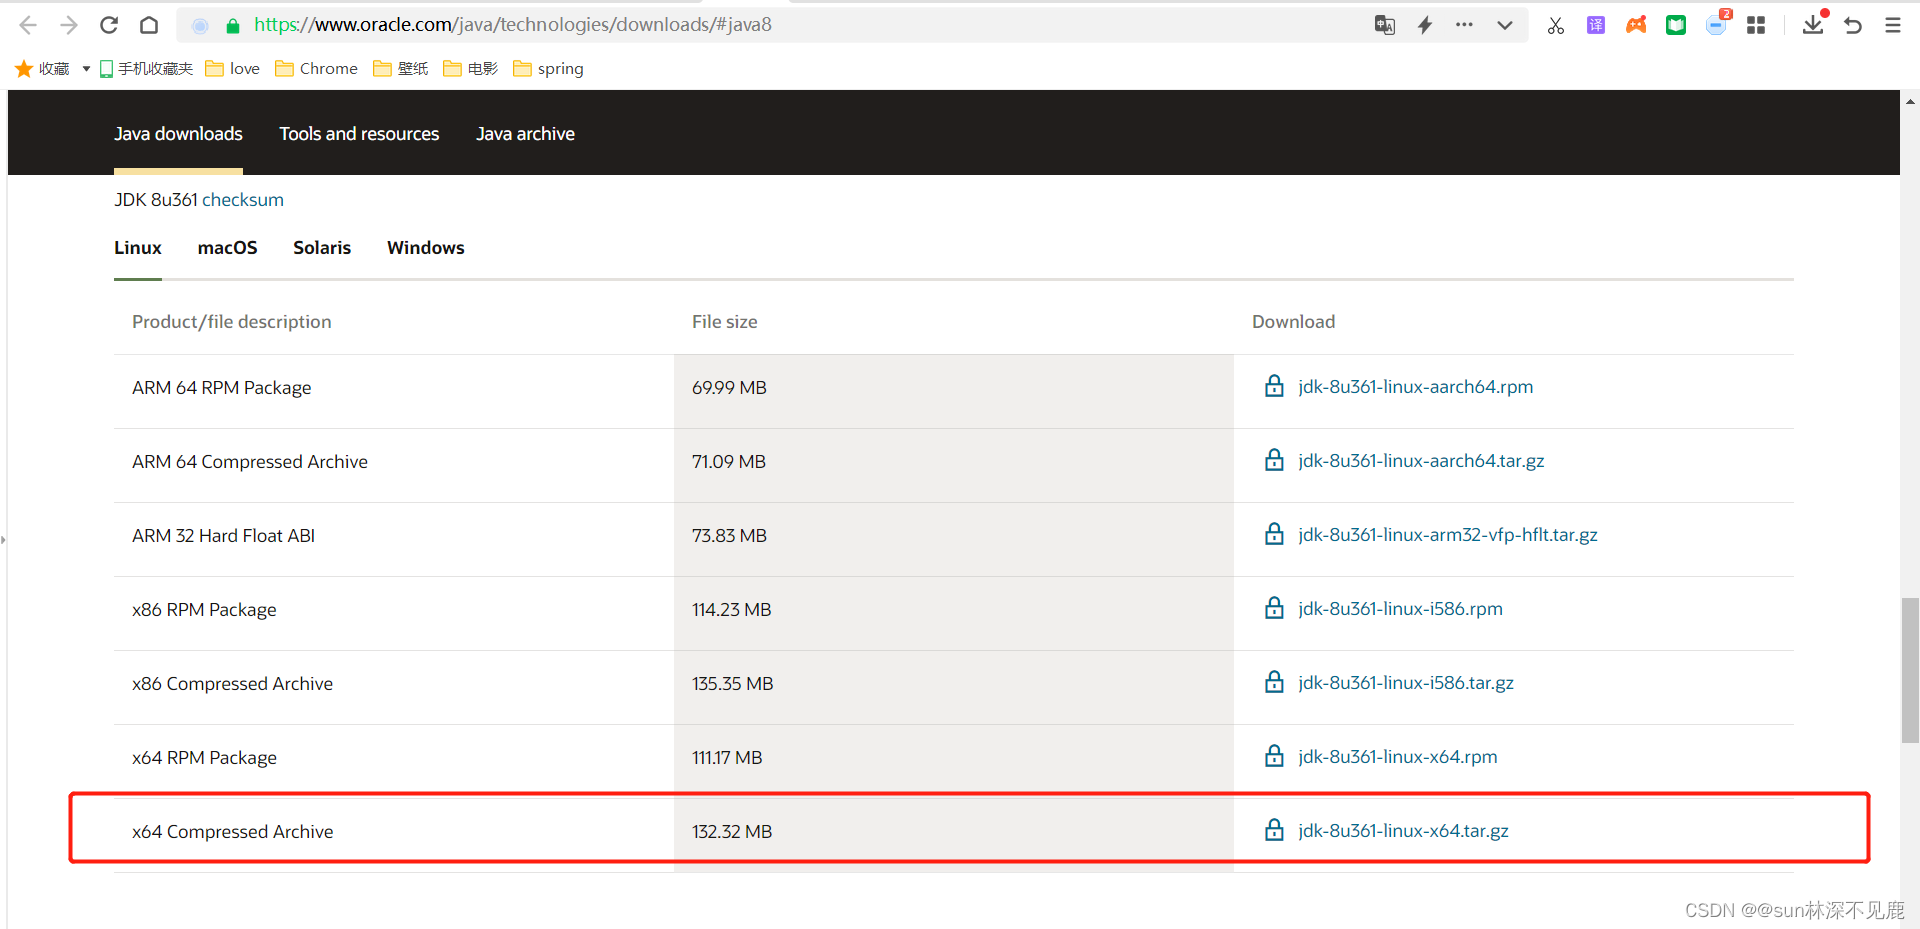Open the extensions grid icon

[1756, 25]
